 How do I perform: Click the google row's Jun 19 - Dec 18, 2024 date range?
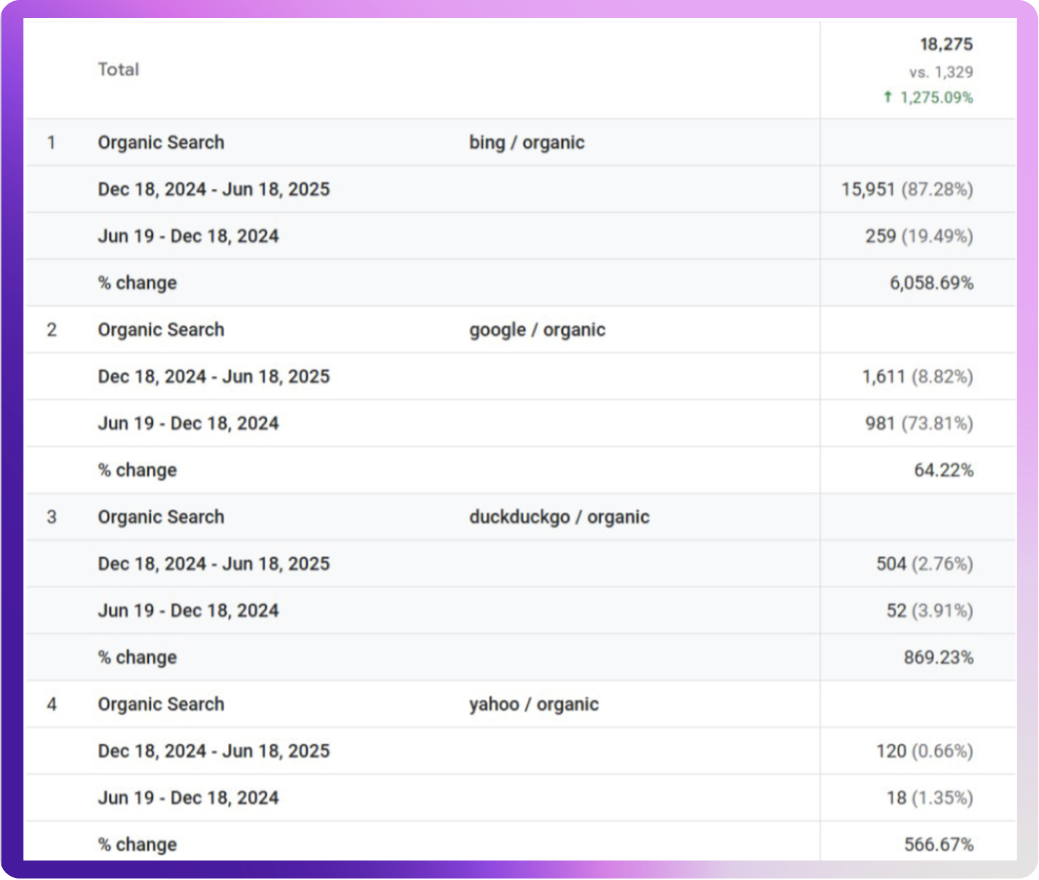(188, 423)
